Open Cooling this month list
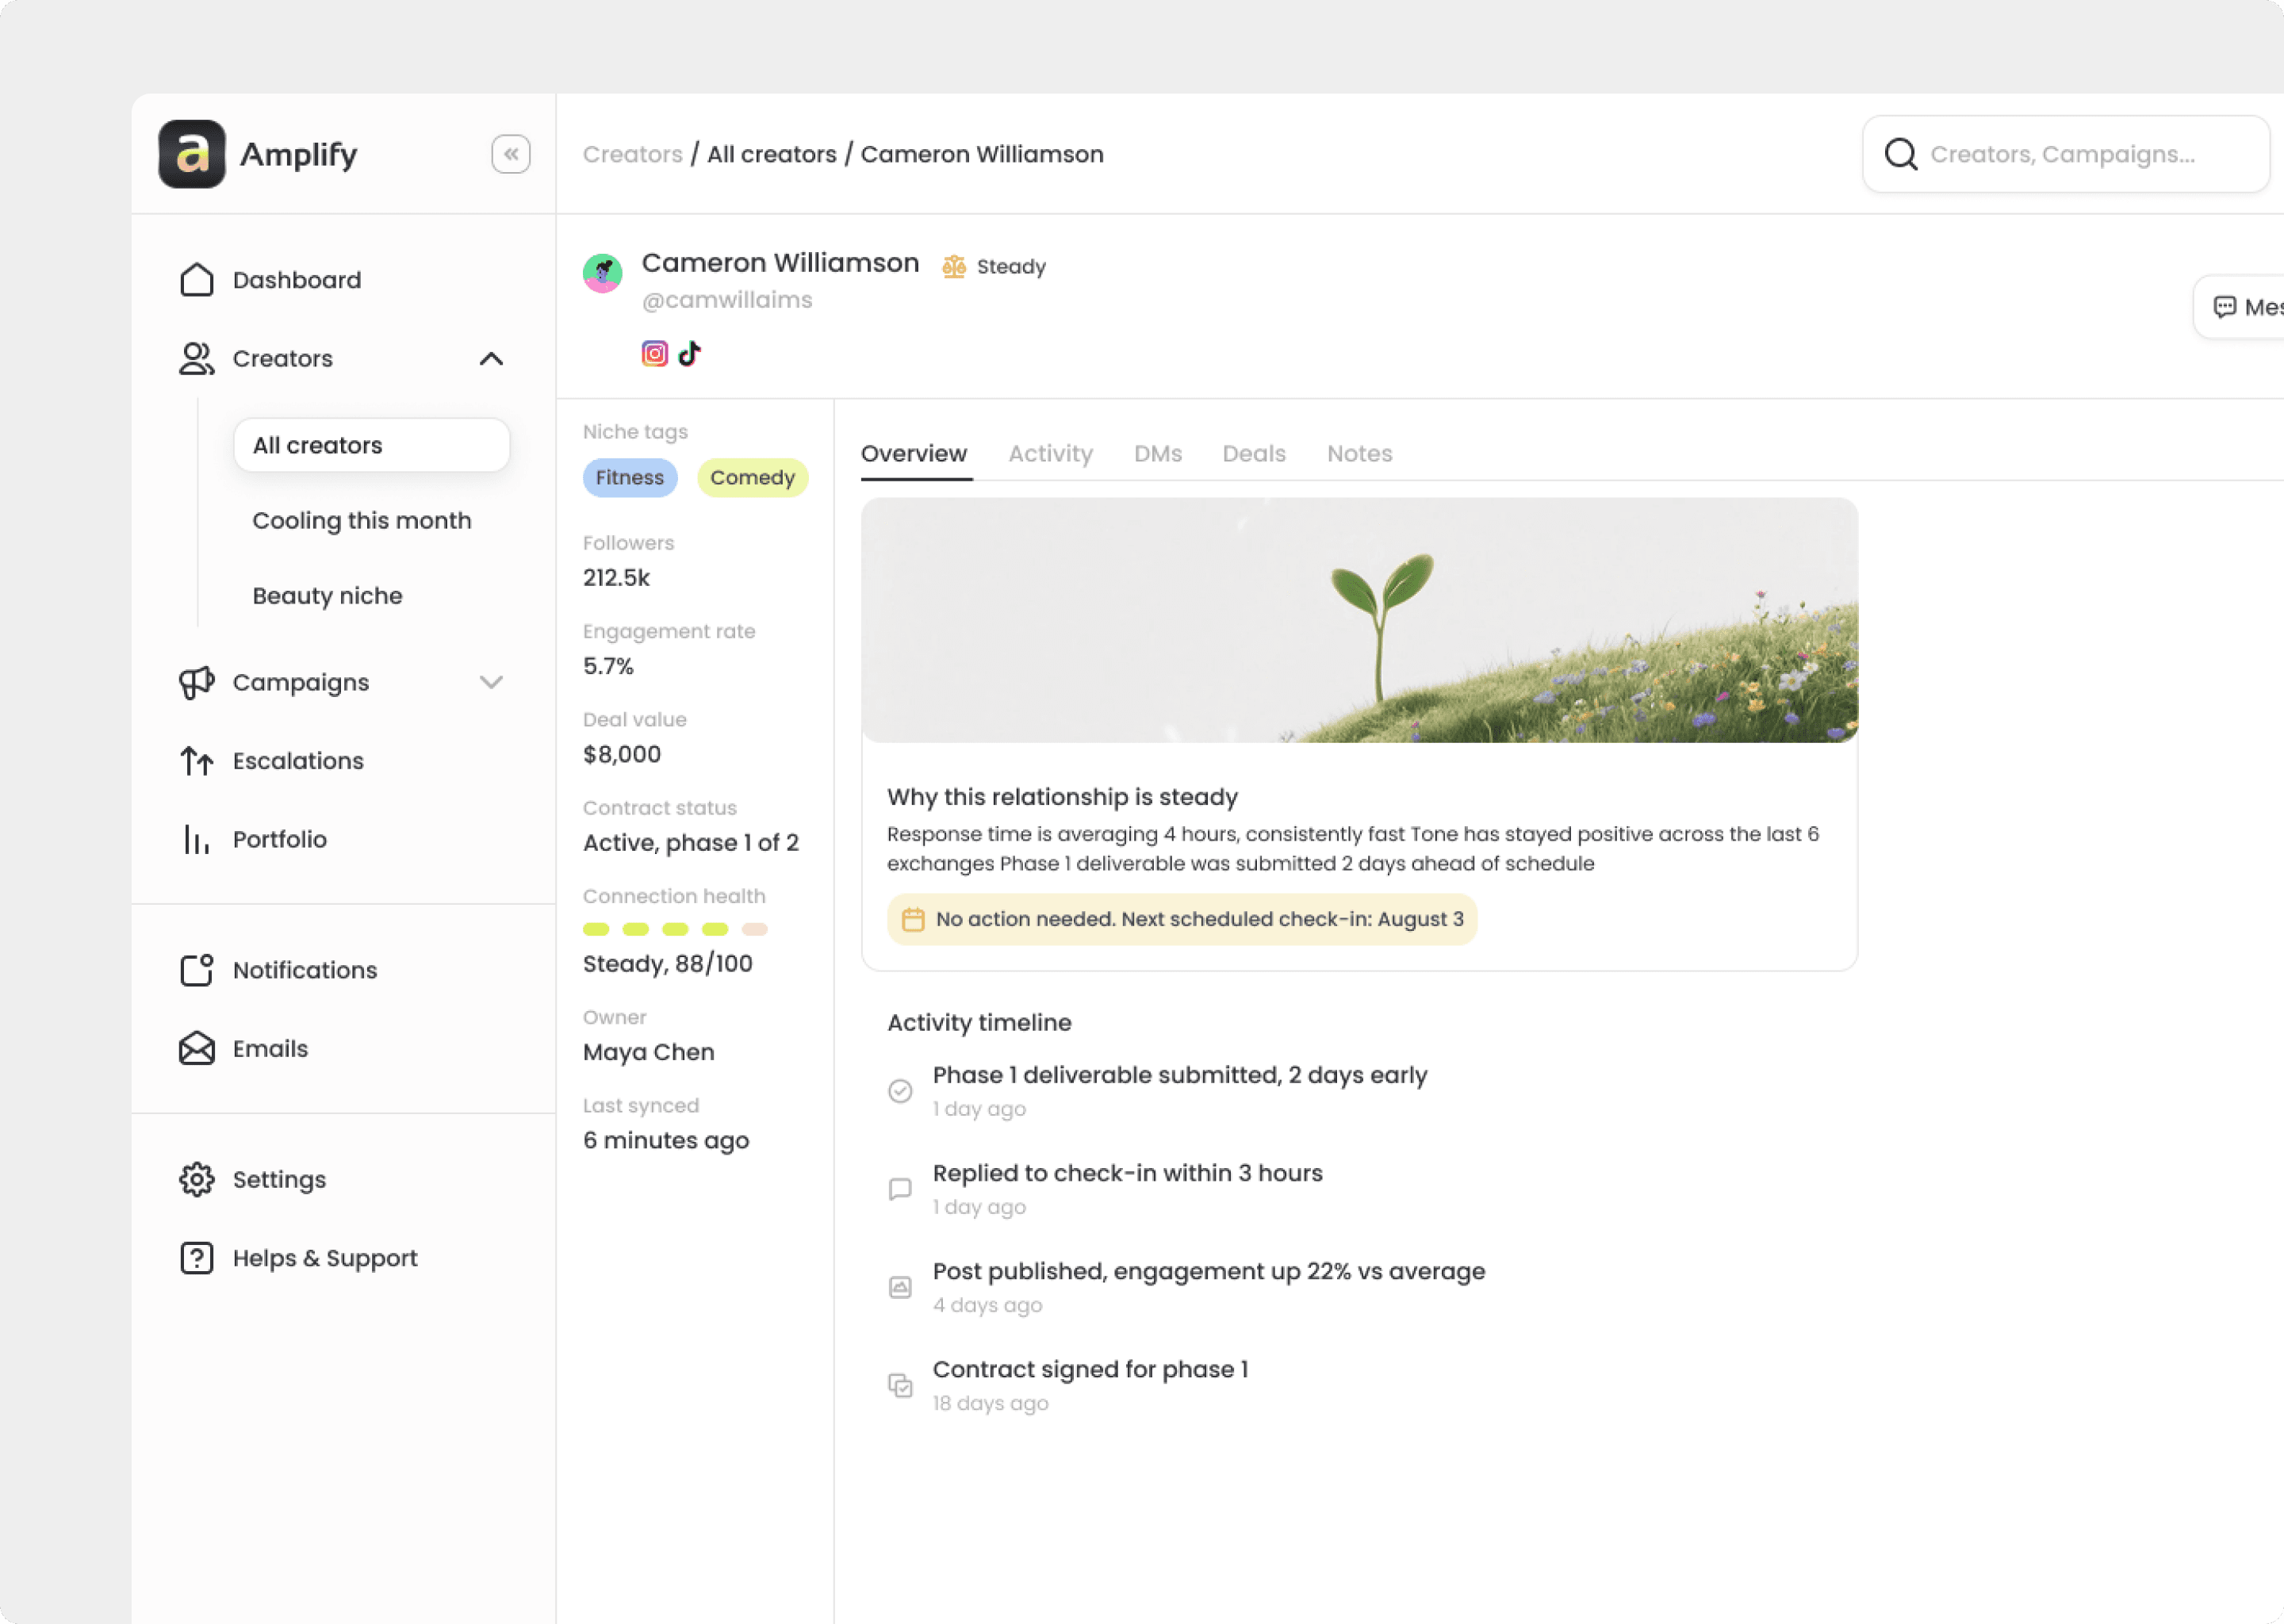This screenshot has width=2284, height=1624. [x=362, y=521]
